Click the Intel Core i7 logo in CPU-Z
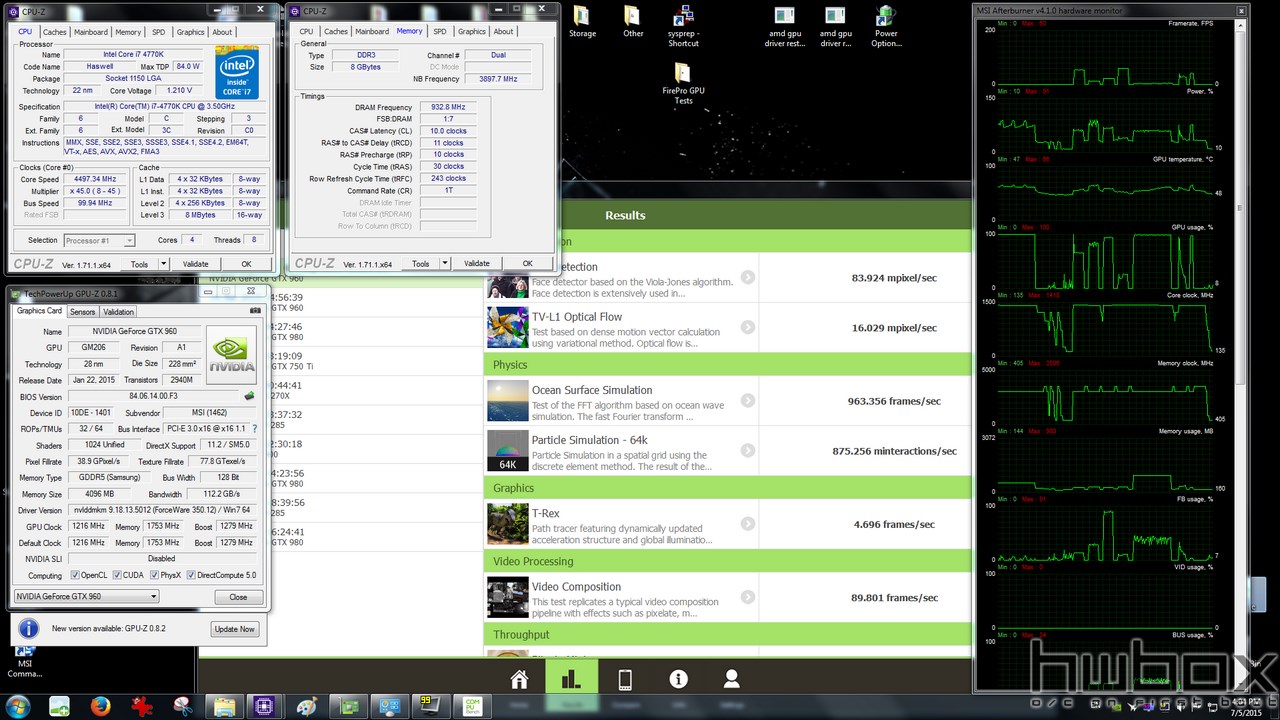Viewport: 1280px width, 720px height. [x=237, y=71]
